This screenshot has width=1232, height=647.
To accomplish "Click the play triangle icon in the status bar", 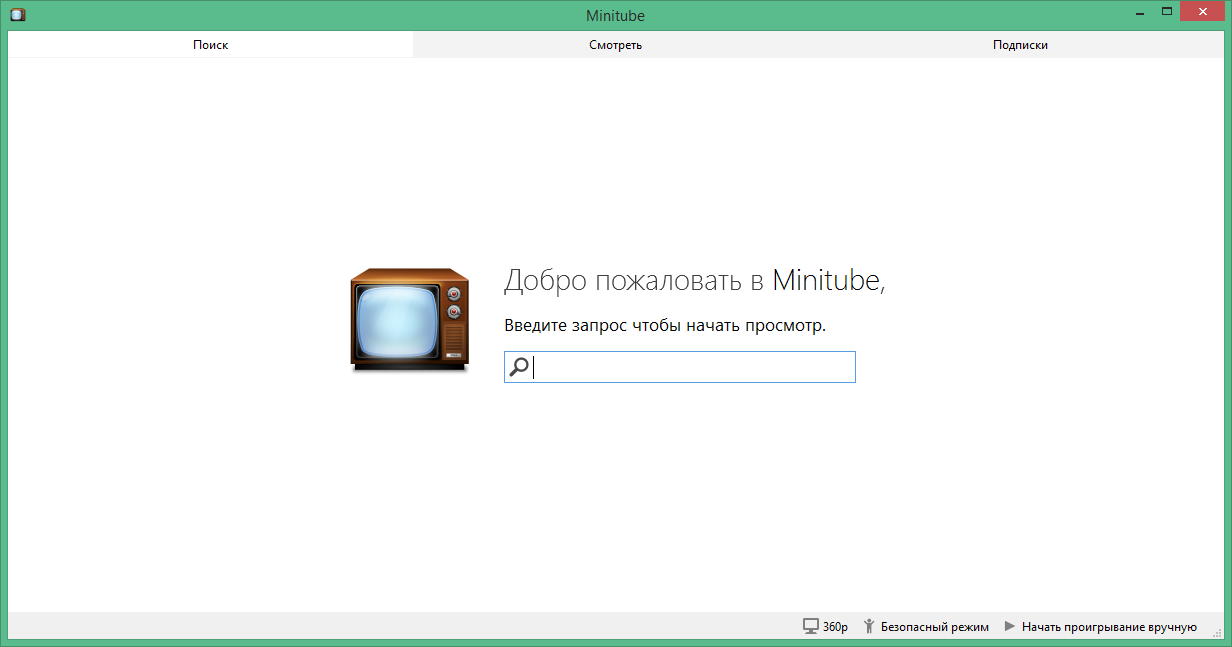I will [x=1010, y=626].
